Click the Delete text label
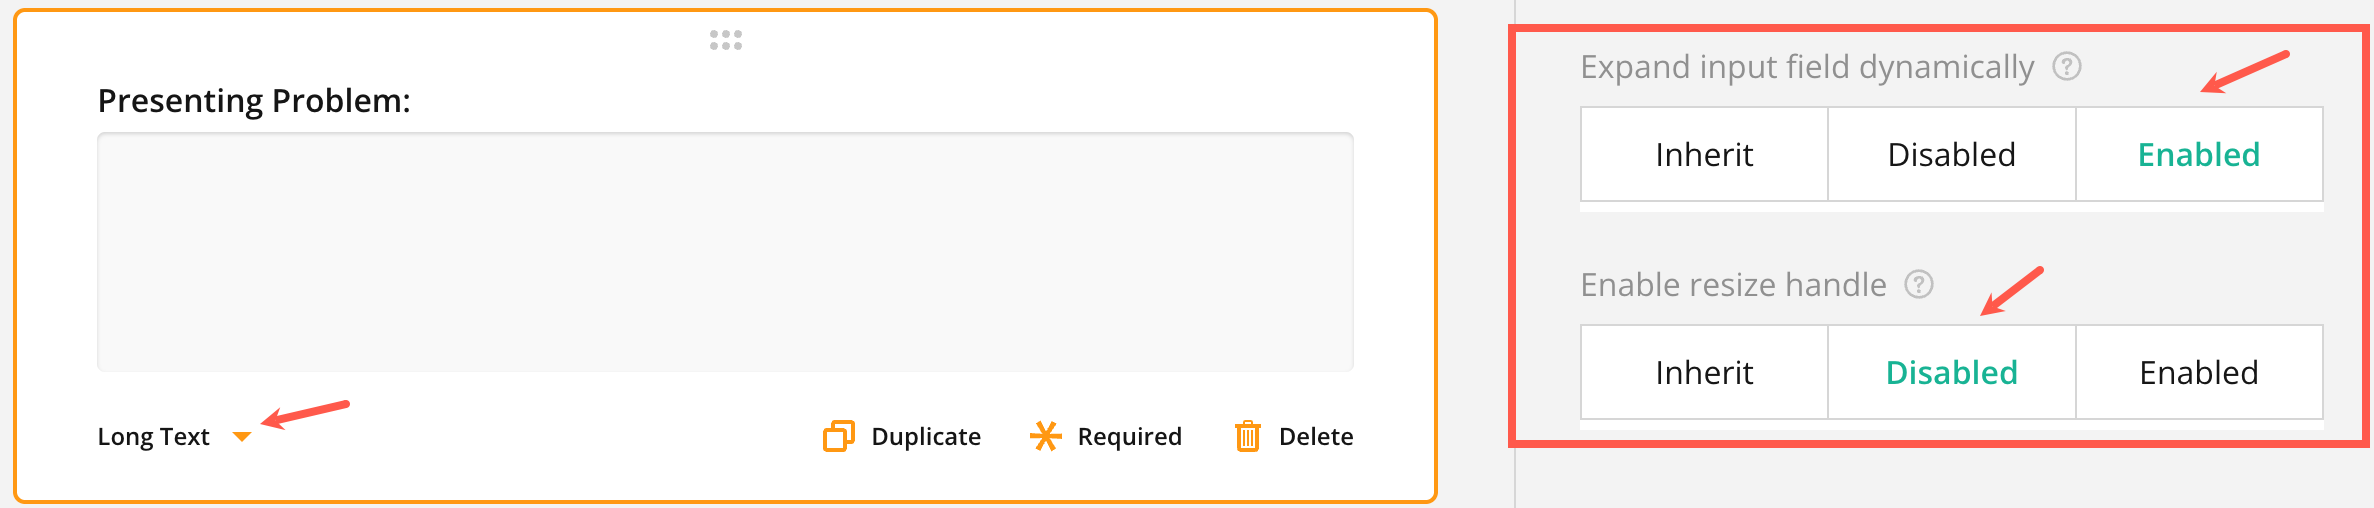Viewport: 2374px width, 508px height. tap(1316, 437)
